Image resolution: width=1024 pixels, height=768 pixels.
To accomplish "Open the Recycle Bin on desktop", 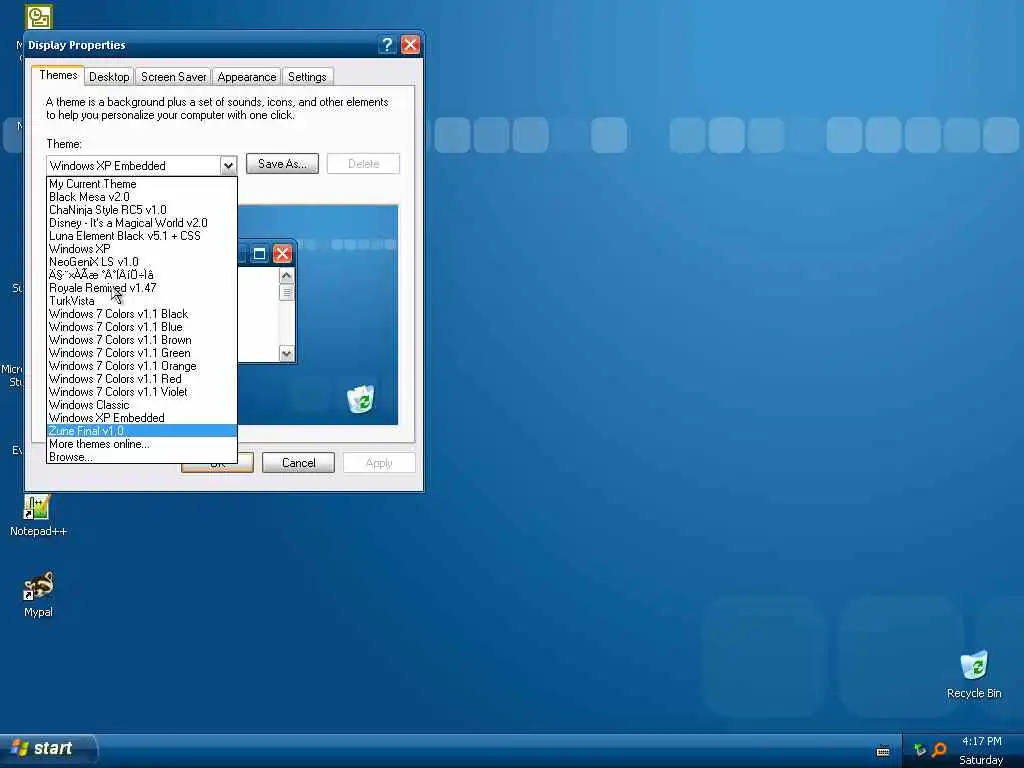I will pyautogui.click(x=974, y=675).
